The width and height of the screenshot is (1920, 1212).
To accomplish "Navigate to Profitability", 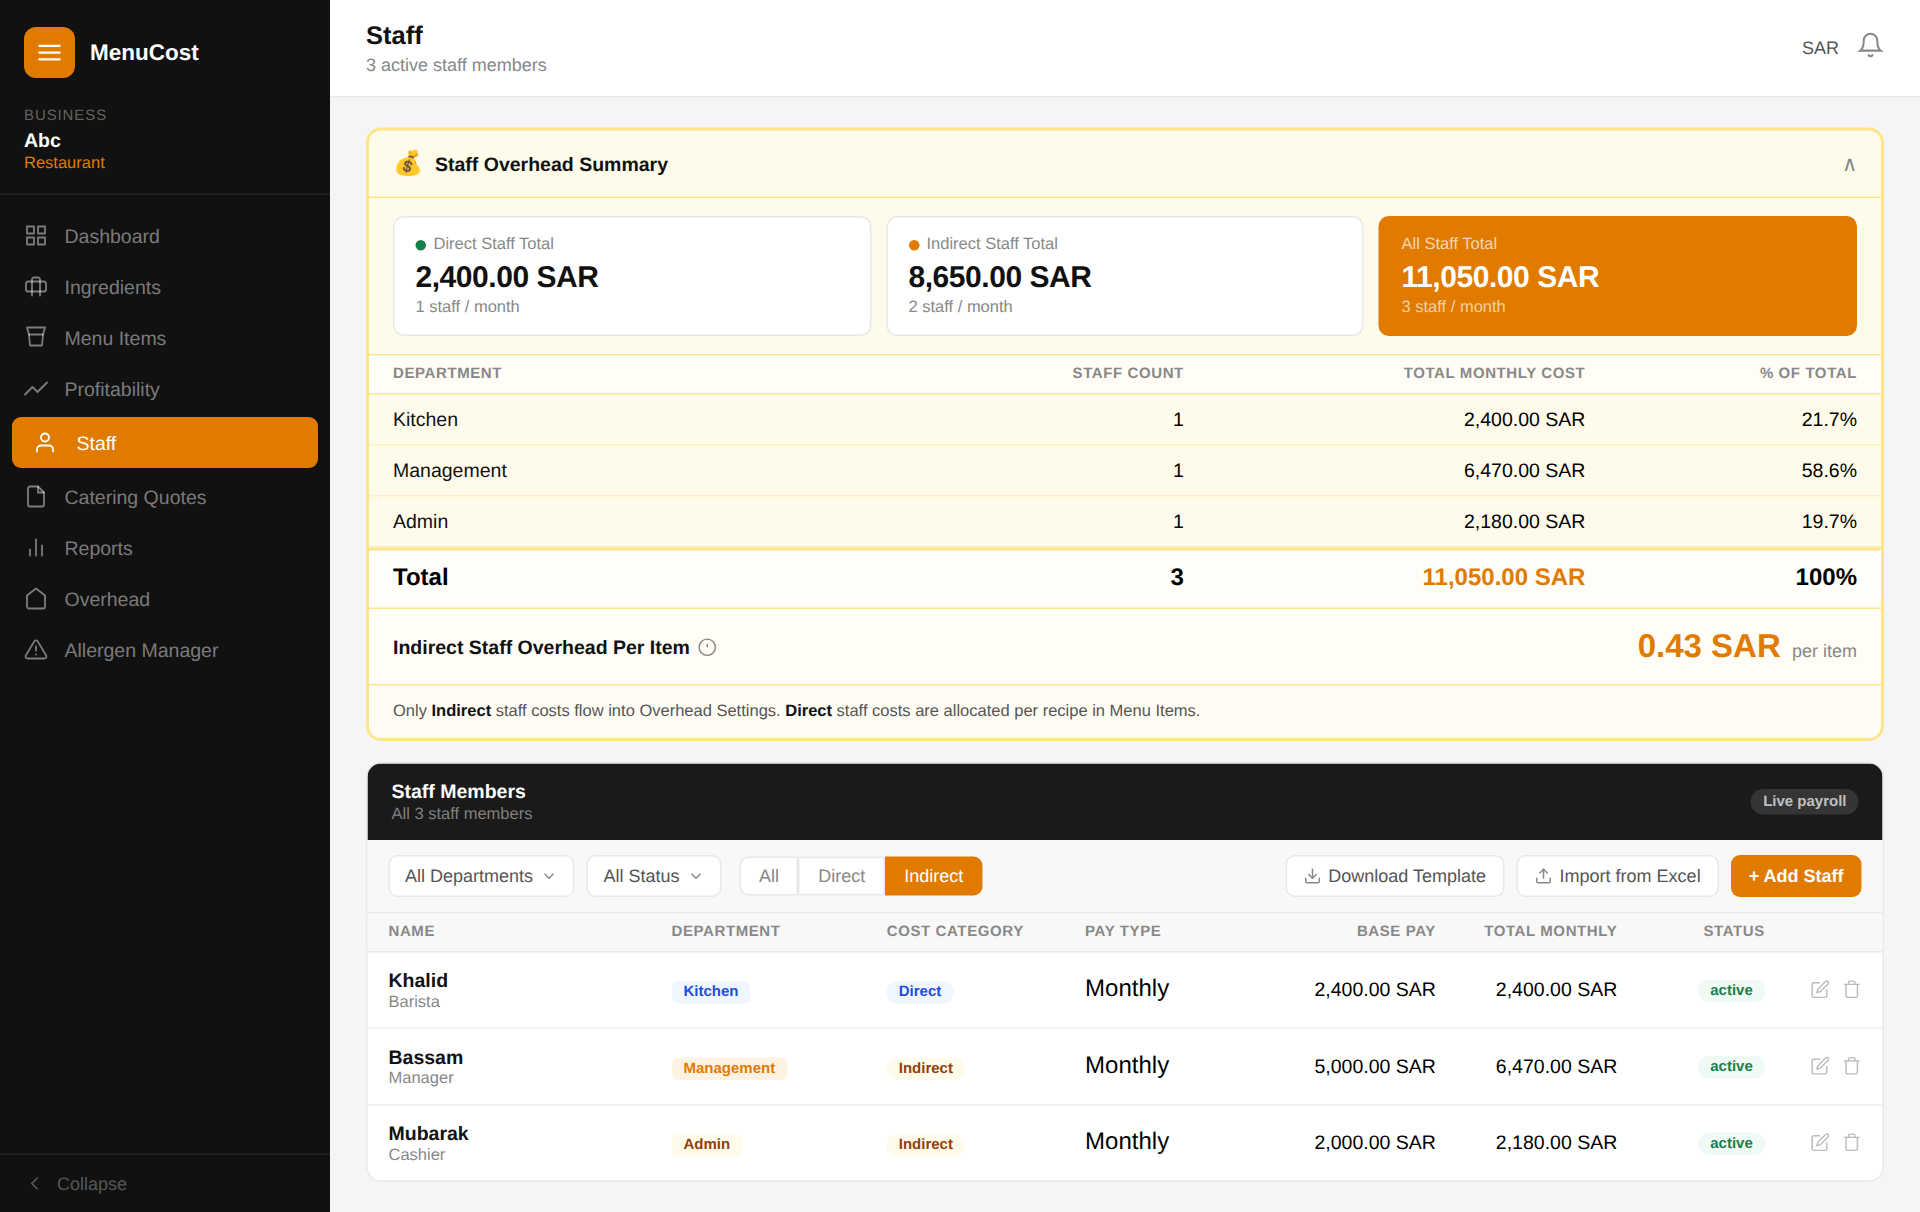I will coord(165,389).
